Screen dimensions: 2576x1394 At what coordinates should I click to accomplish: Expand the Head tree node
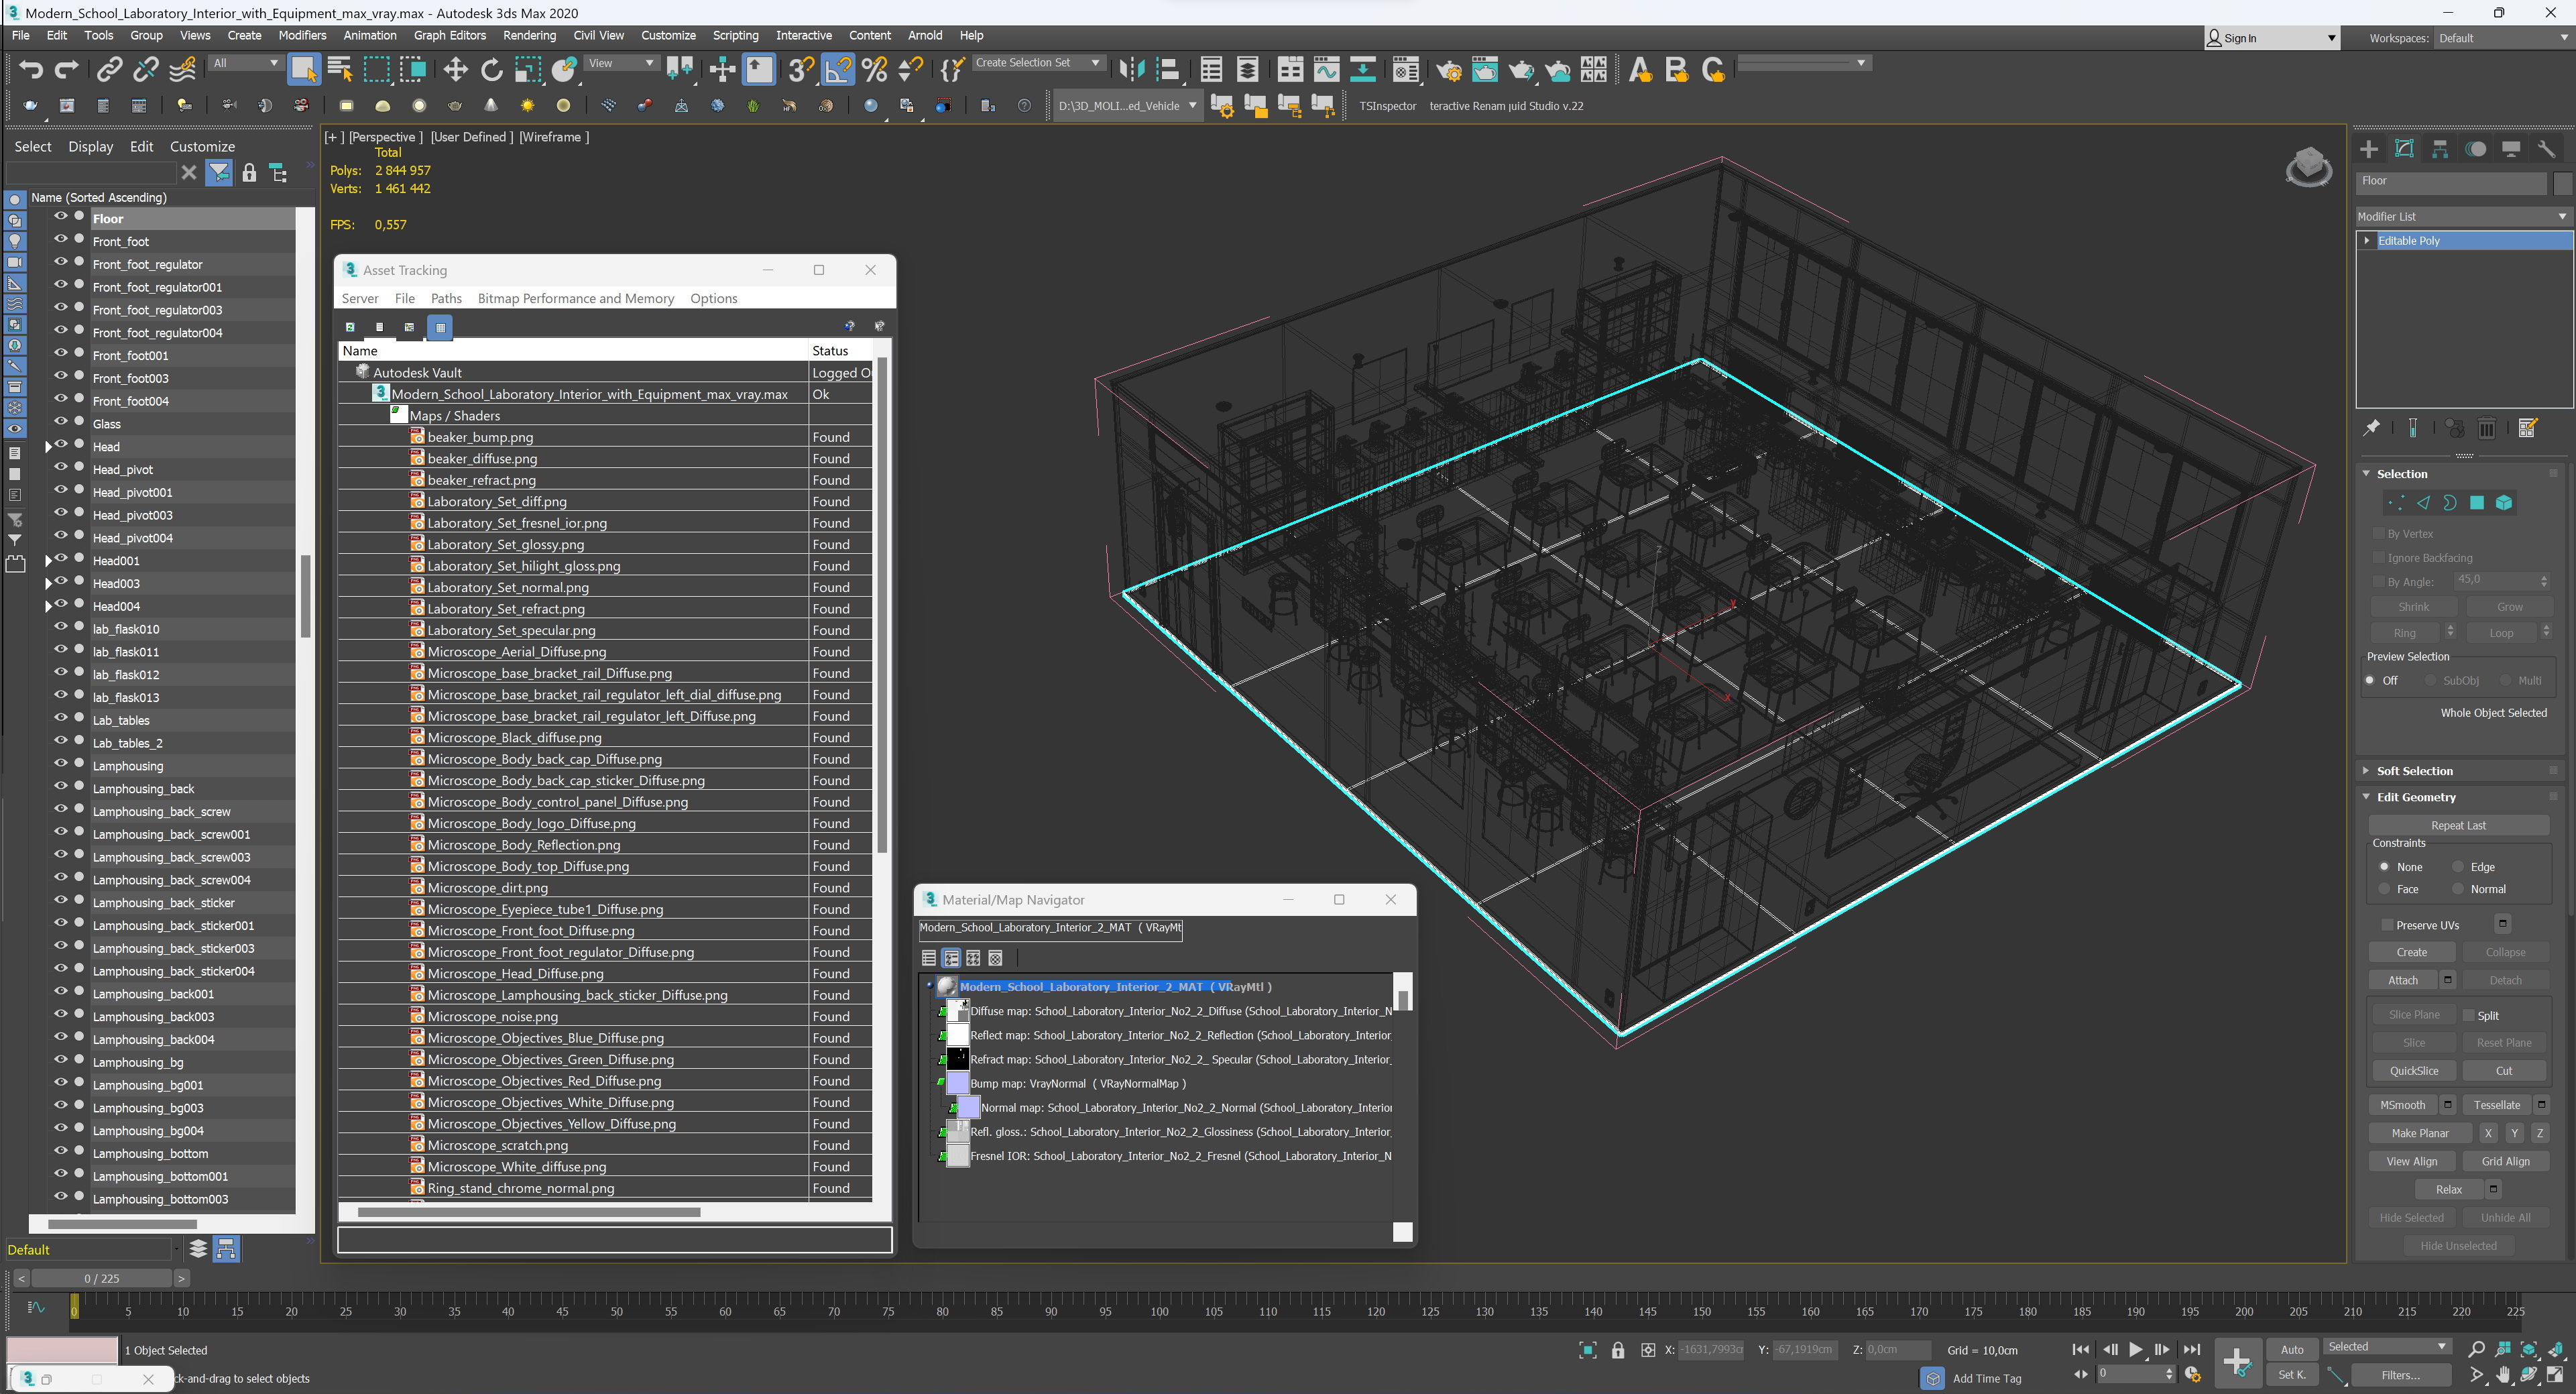(48, 447)
